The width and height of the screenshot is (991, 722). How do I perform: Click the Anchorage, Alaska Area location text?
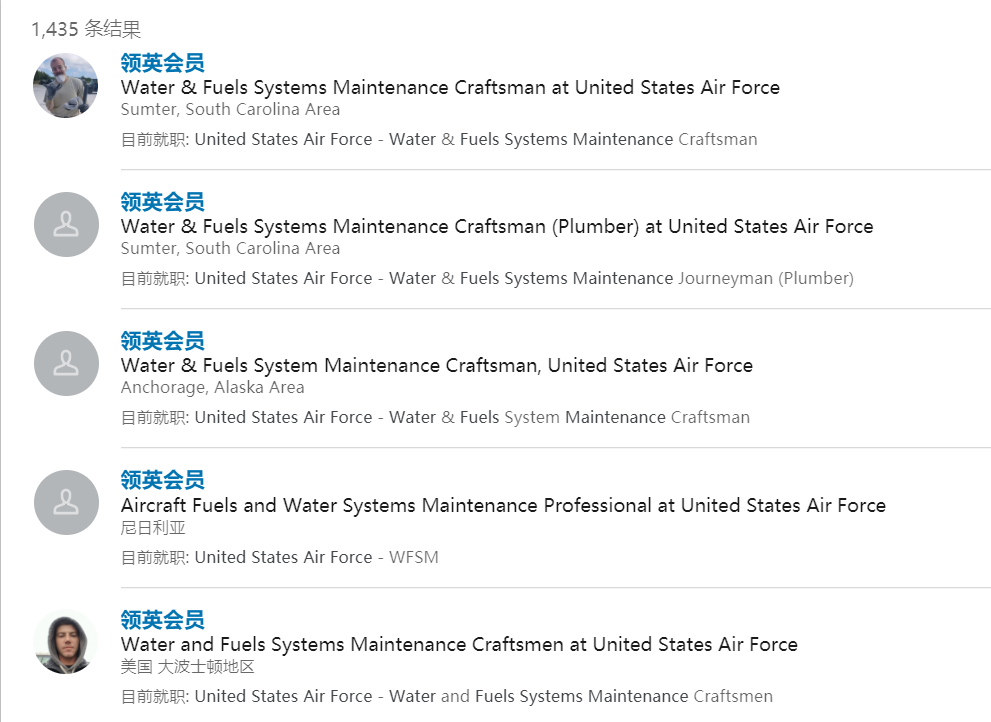point(212,387)
